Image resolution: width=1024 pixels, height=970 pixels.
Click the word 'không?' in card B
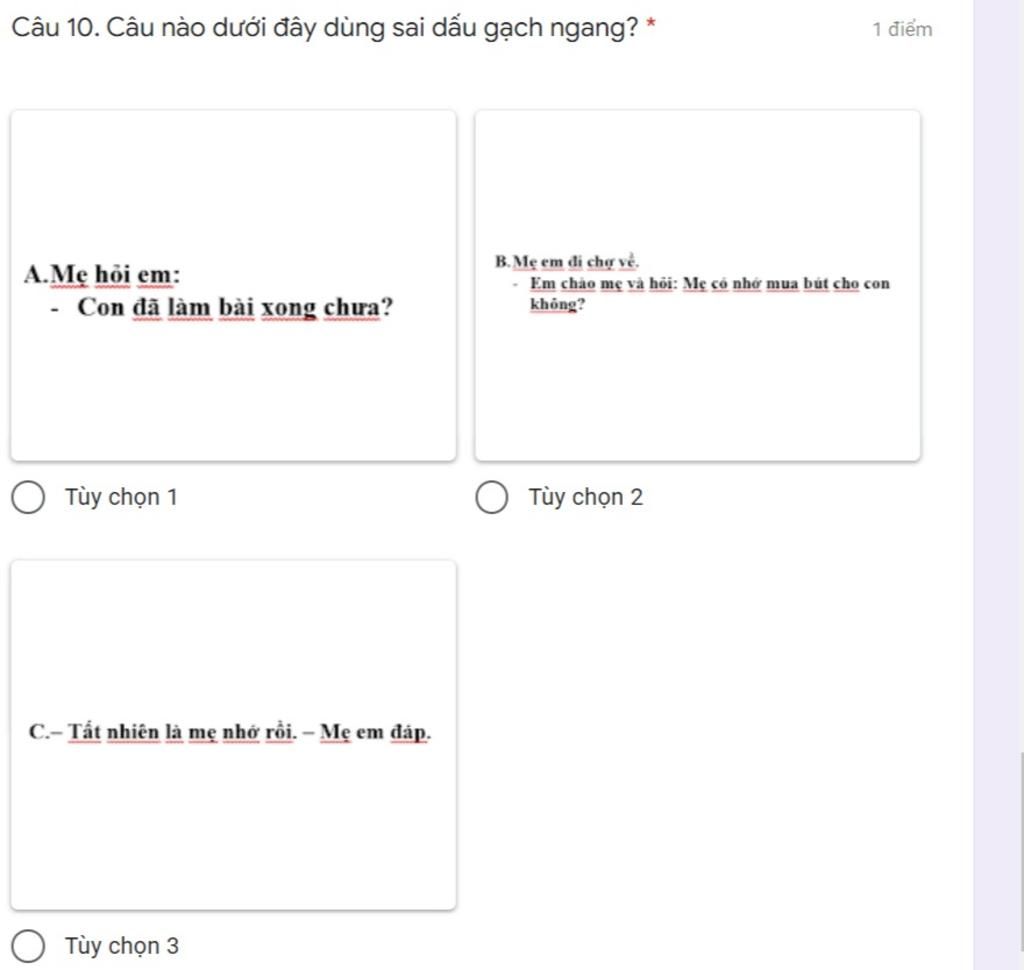tap(558, 304)
